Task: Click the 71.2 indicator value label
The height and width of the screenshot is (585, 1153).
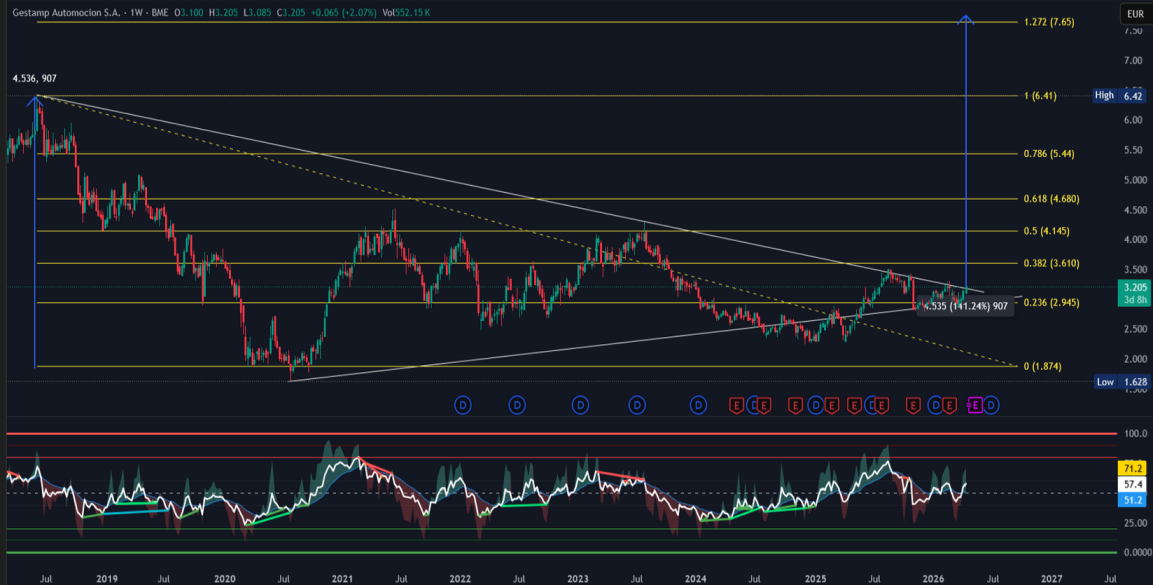Action: pyautogui.click(x=1134, y=468)
